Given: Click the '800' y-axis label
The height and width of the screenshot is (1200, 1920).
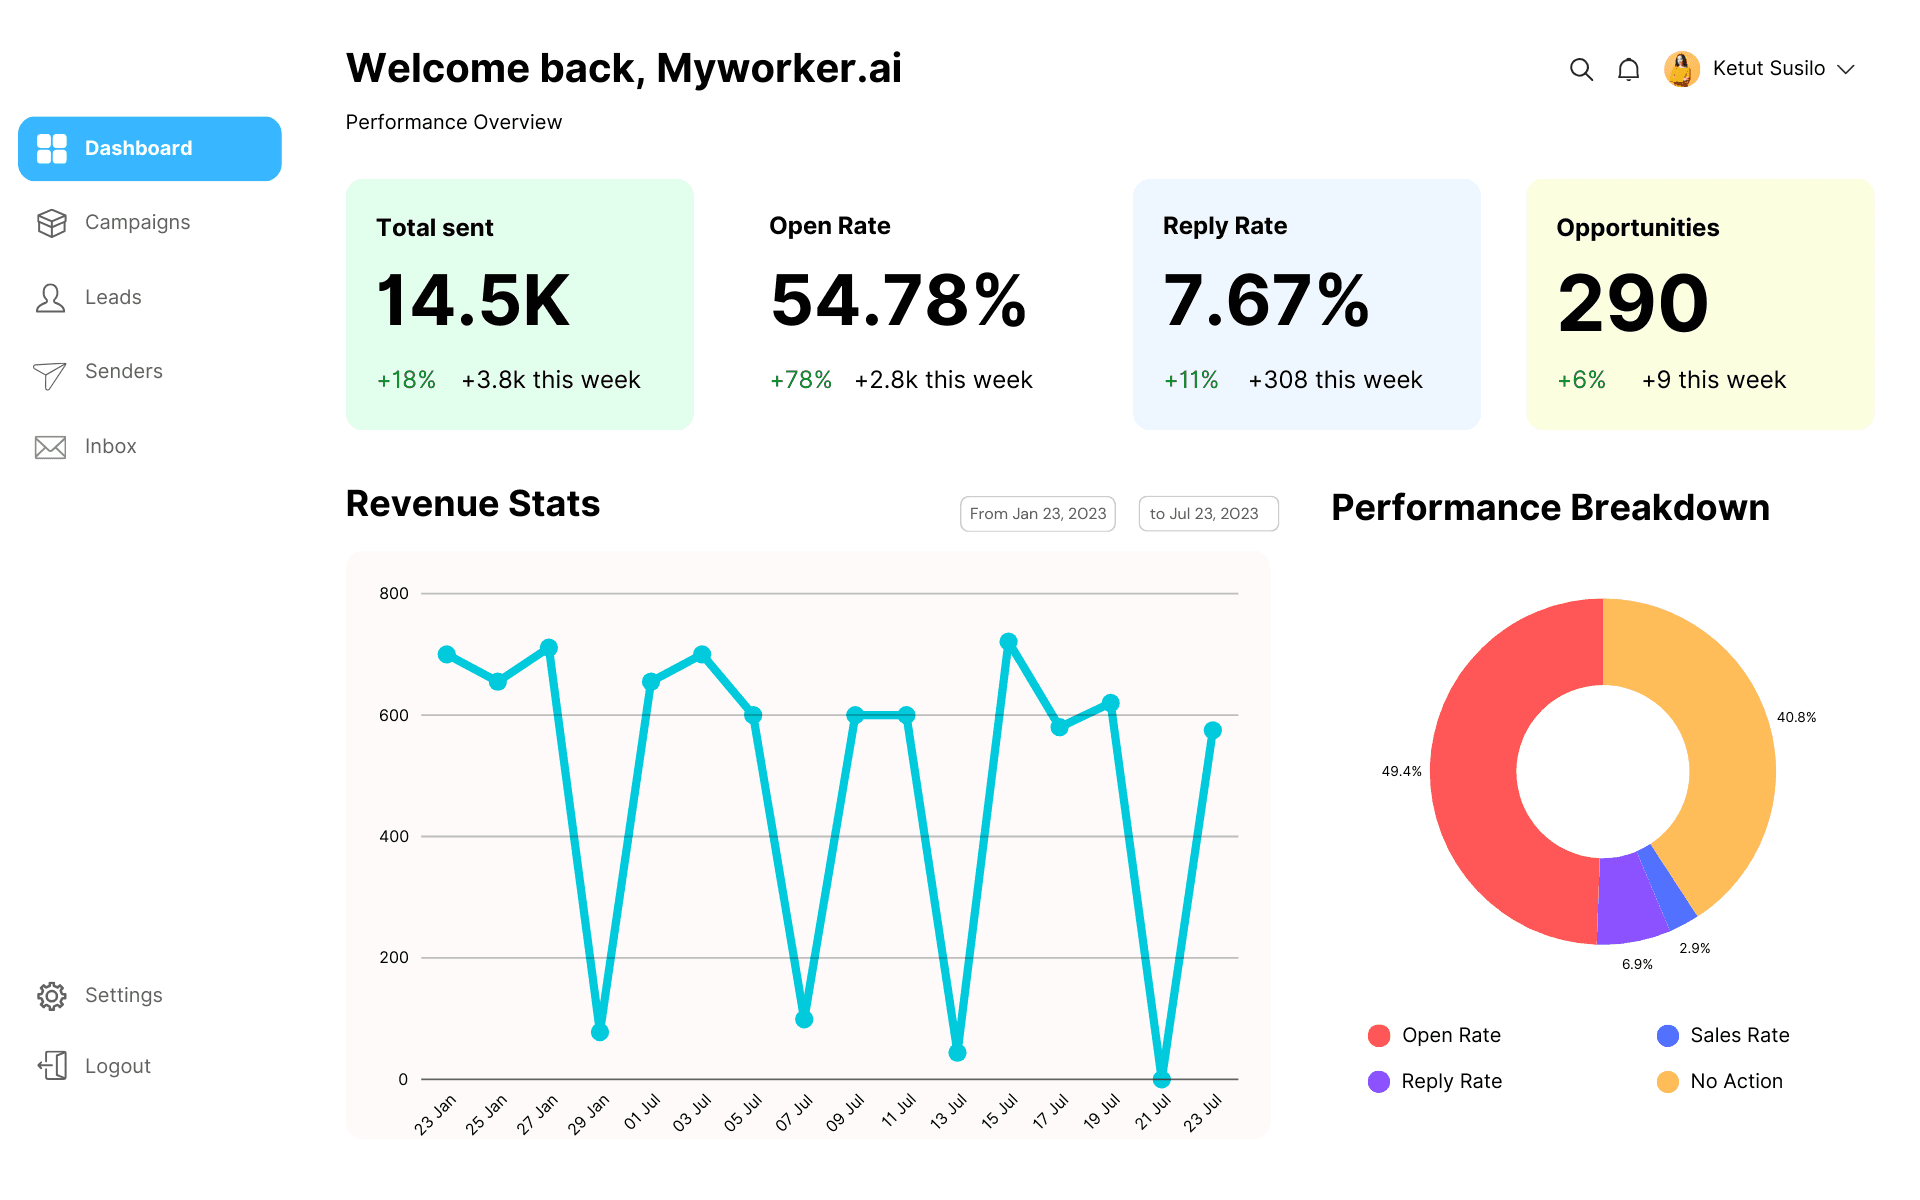Looking at the screenshot, I should pyautogui.click(x=394, y=594).
